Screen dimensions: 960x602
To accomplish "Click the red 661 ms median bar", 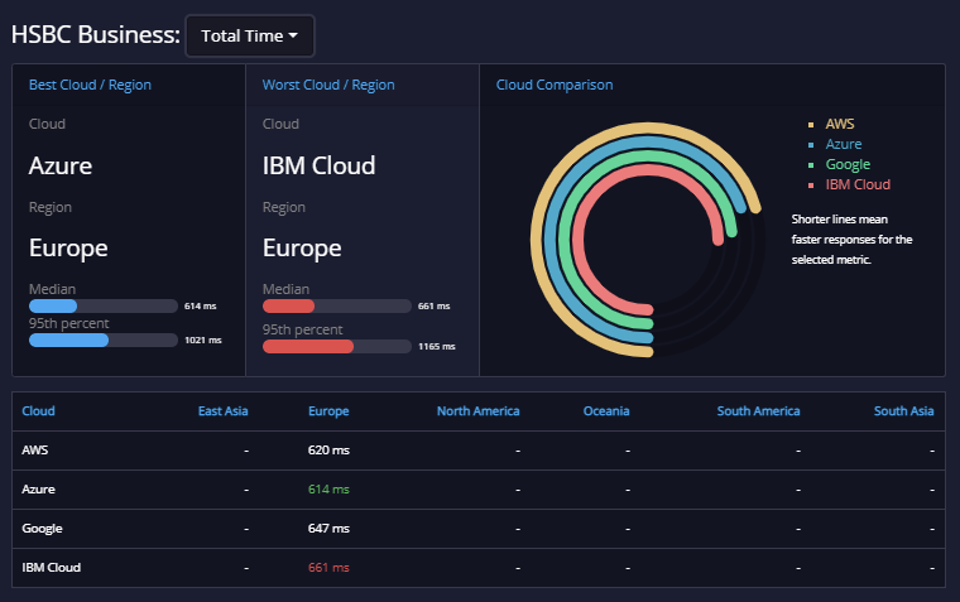I will point(288,306).
